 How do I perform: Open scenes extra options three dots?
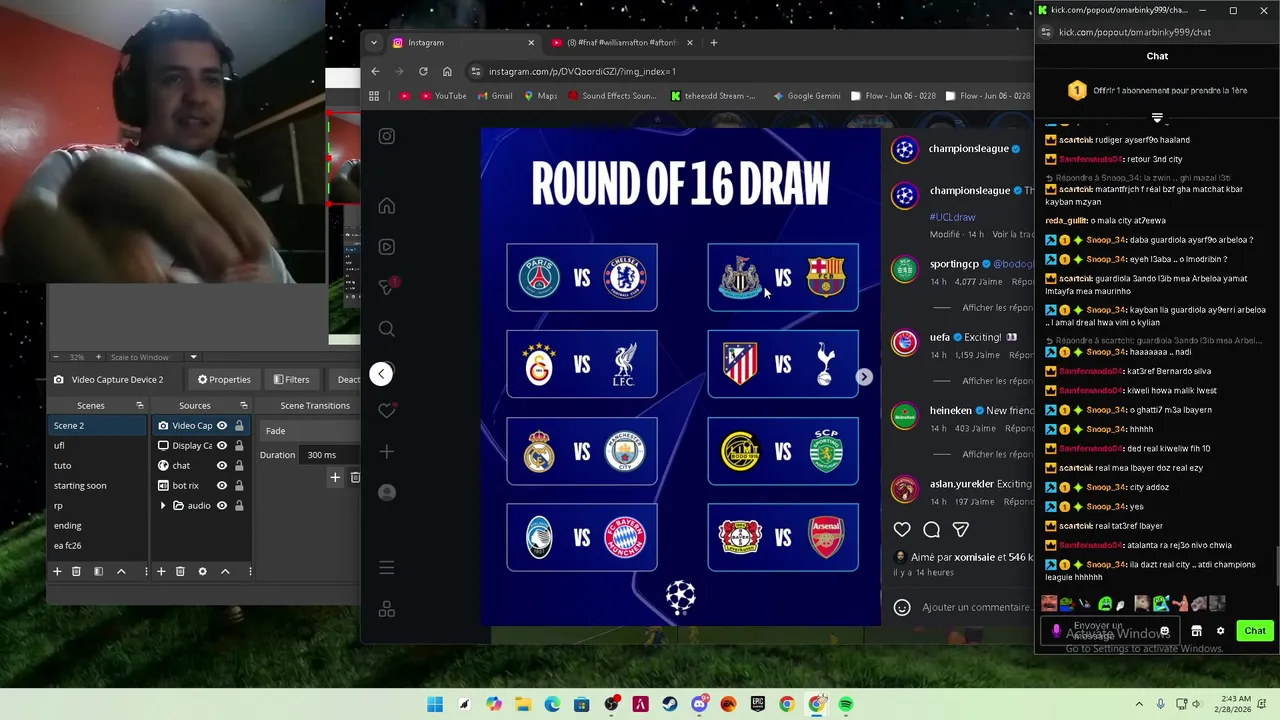tap(146, 571)
